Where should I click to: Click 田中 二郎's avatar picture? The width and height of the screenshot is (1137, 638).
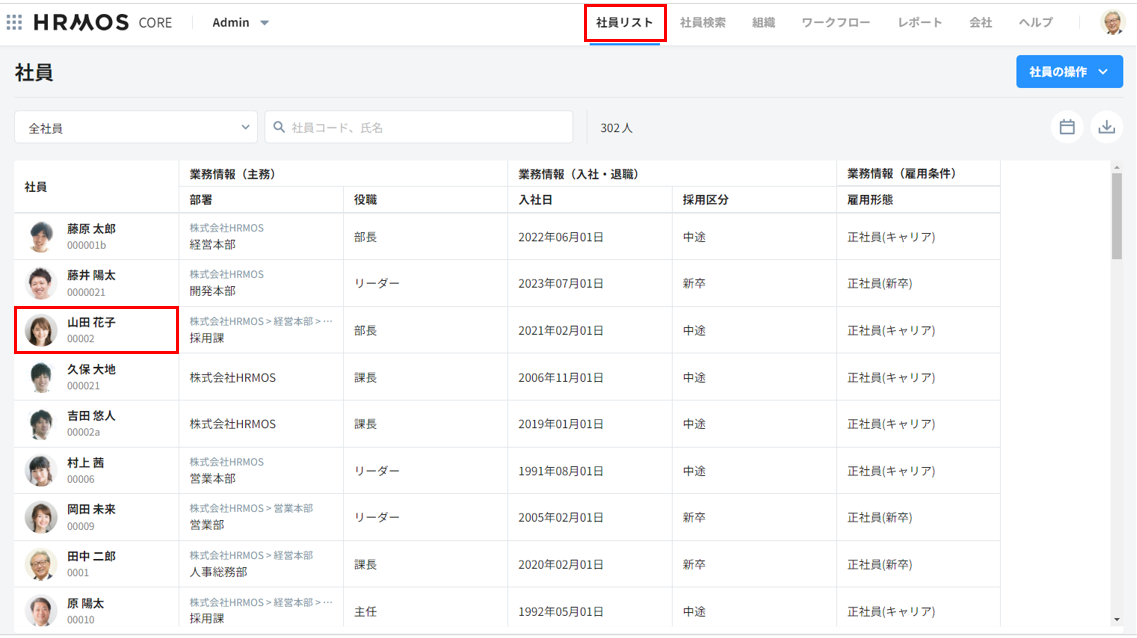click(41, 564)
